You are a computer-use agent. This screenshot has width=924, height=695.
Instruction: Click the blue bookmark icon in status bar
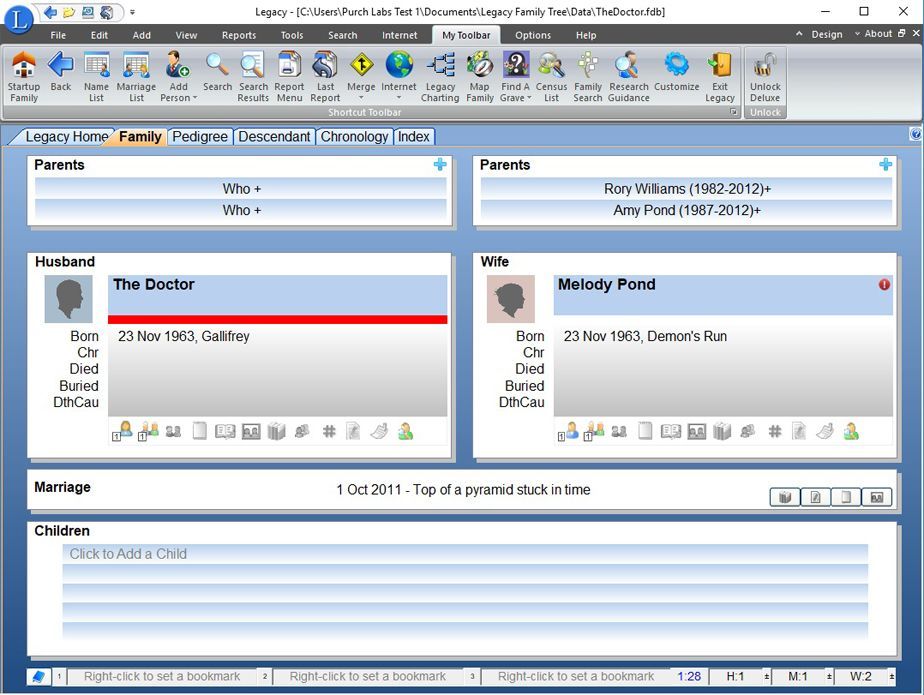[38, 676]
